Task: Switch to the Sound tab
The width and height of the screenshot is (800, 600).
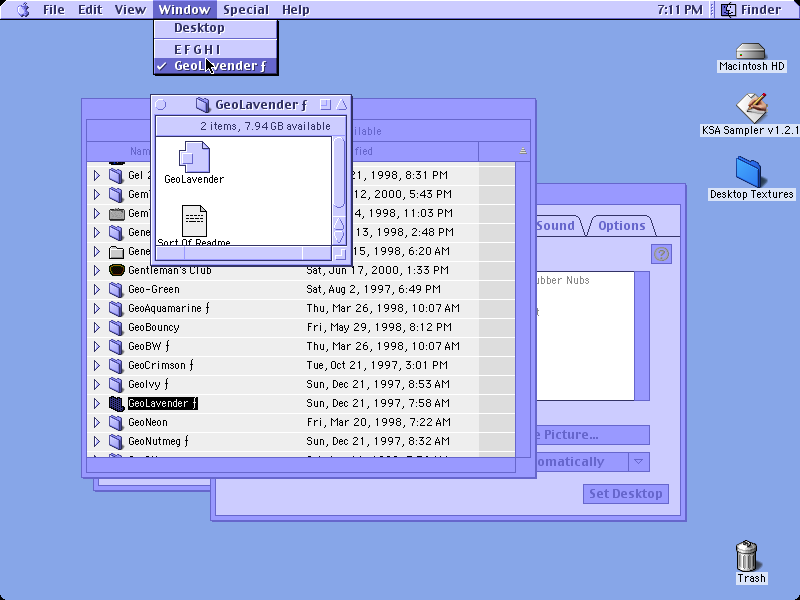Action: coord(559,226)
